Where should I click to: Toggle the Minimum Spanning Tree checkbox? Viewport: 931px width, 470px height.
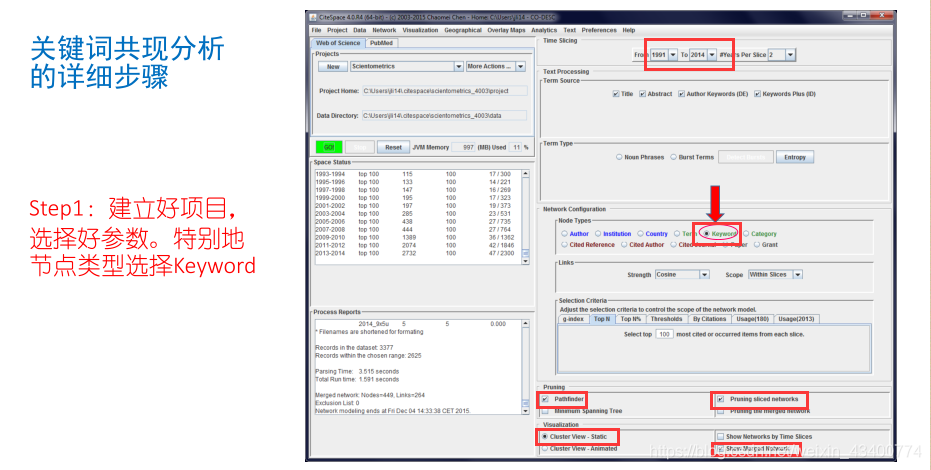tap(545, 411)
